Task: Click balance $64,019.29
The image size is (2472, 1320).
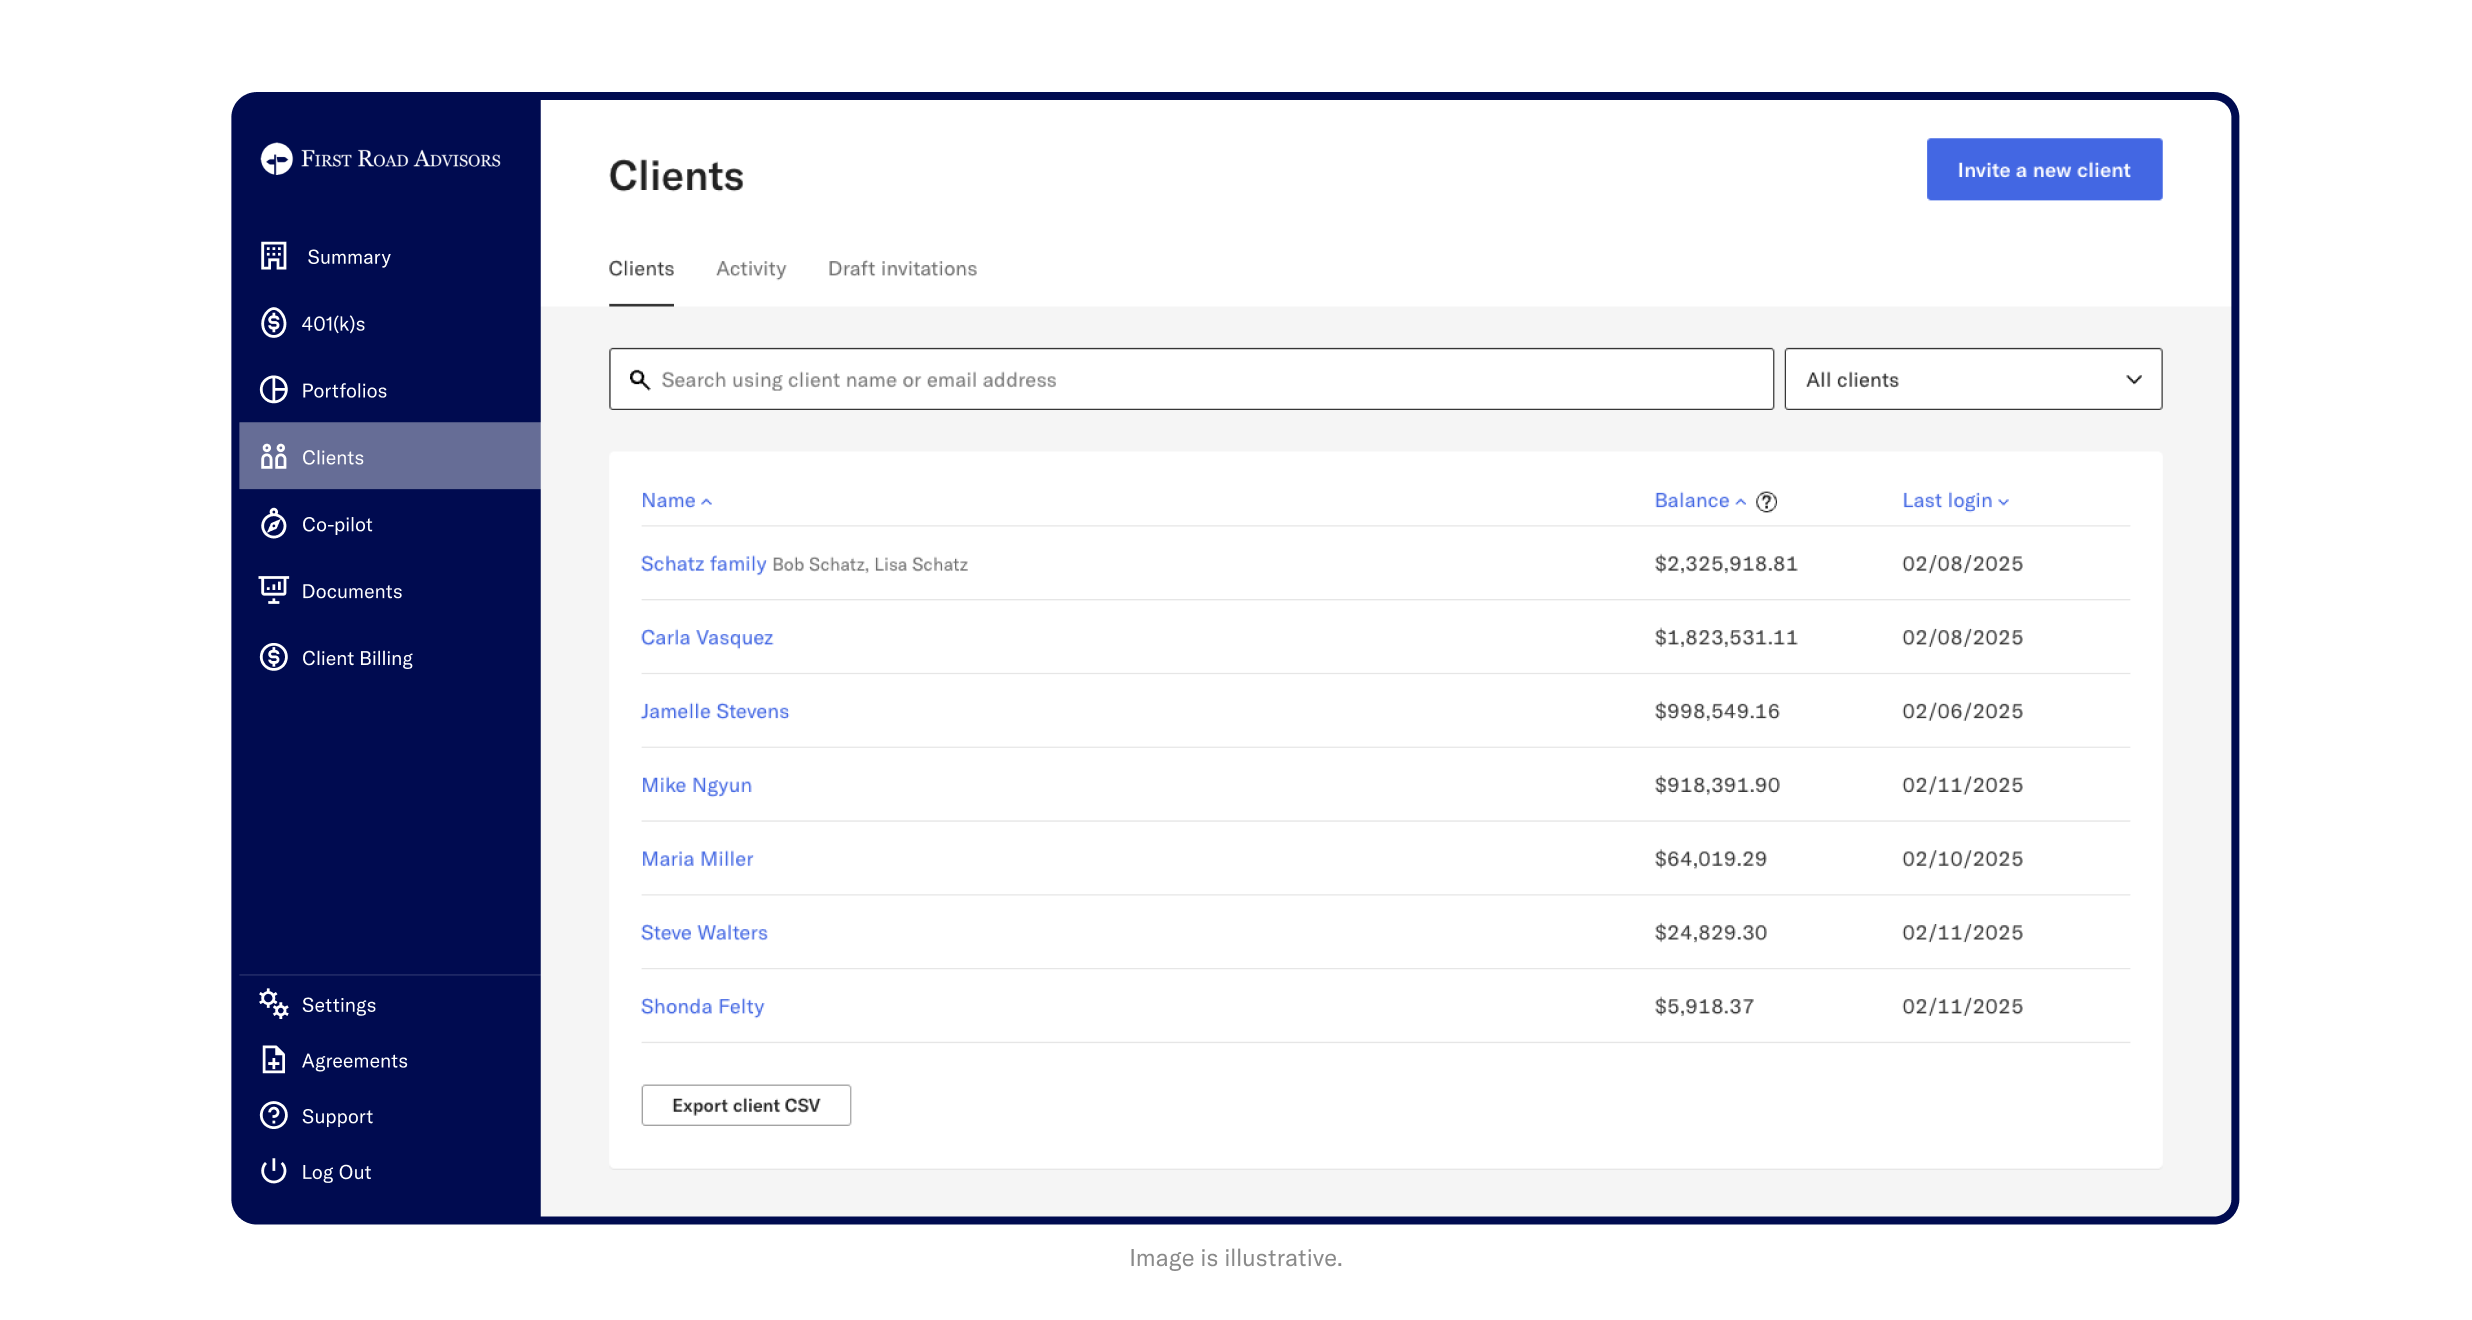Action: click(x=1711, y=859)
